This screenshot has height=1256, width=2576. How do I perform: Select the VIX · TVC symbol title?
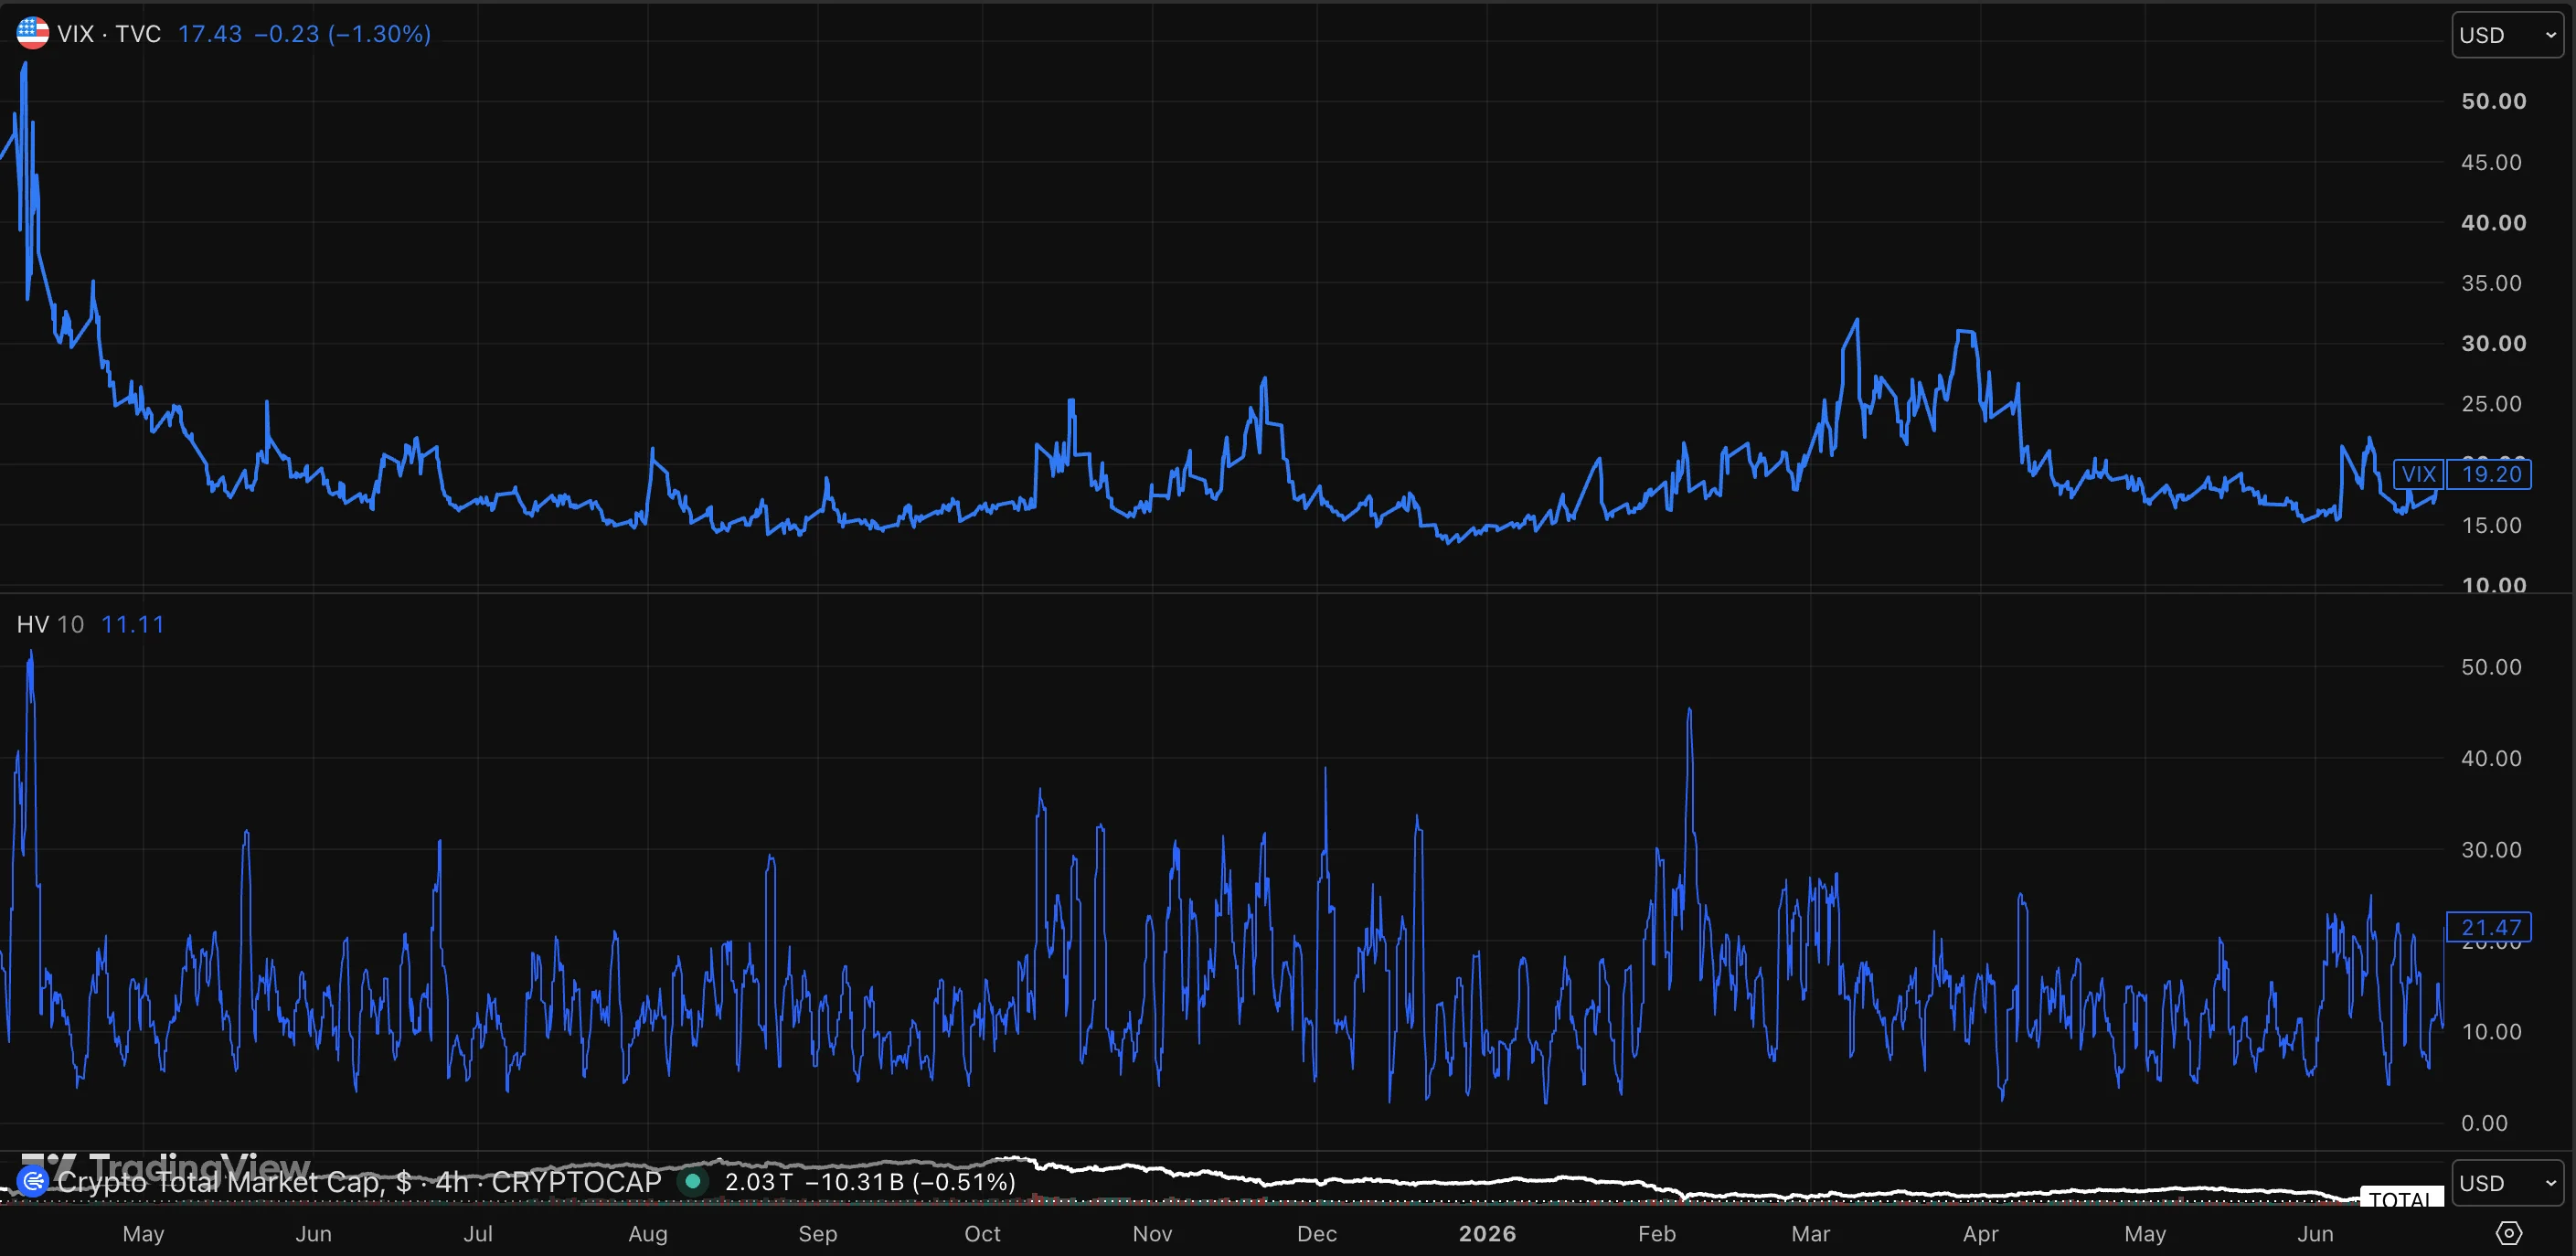[x=109, y=34]
